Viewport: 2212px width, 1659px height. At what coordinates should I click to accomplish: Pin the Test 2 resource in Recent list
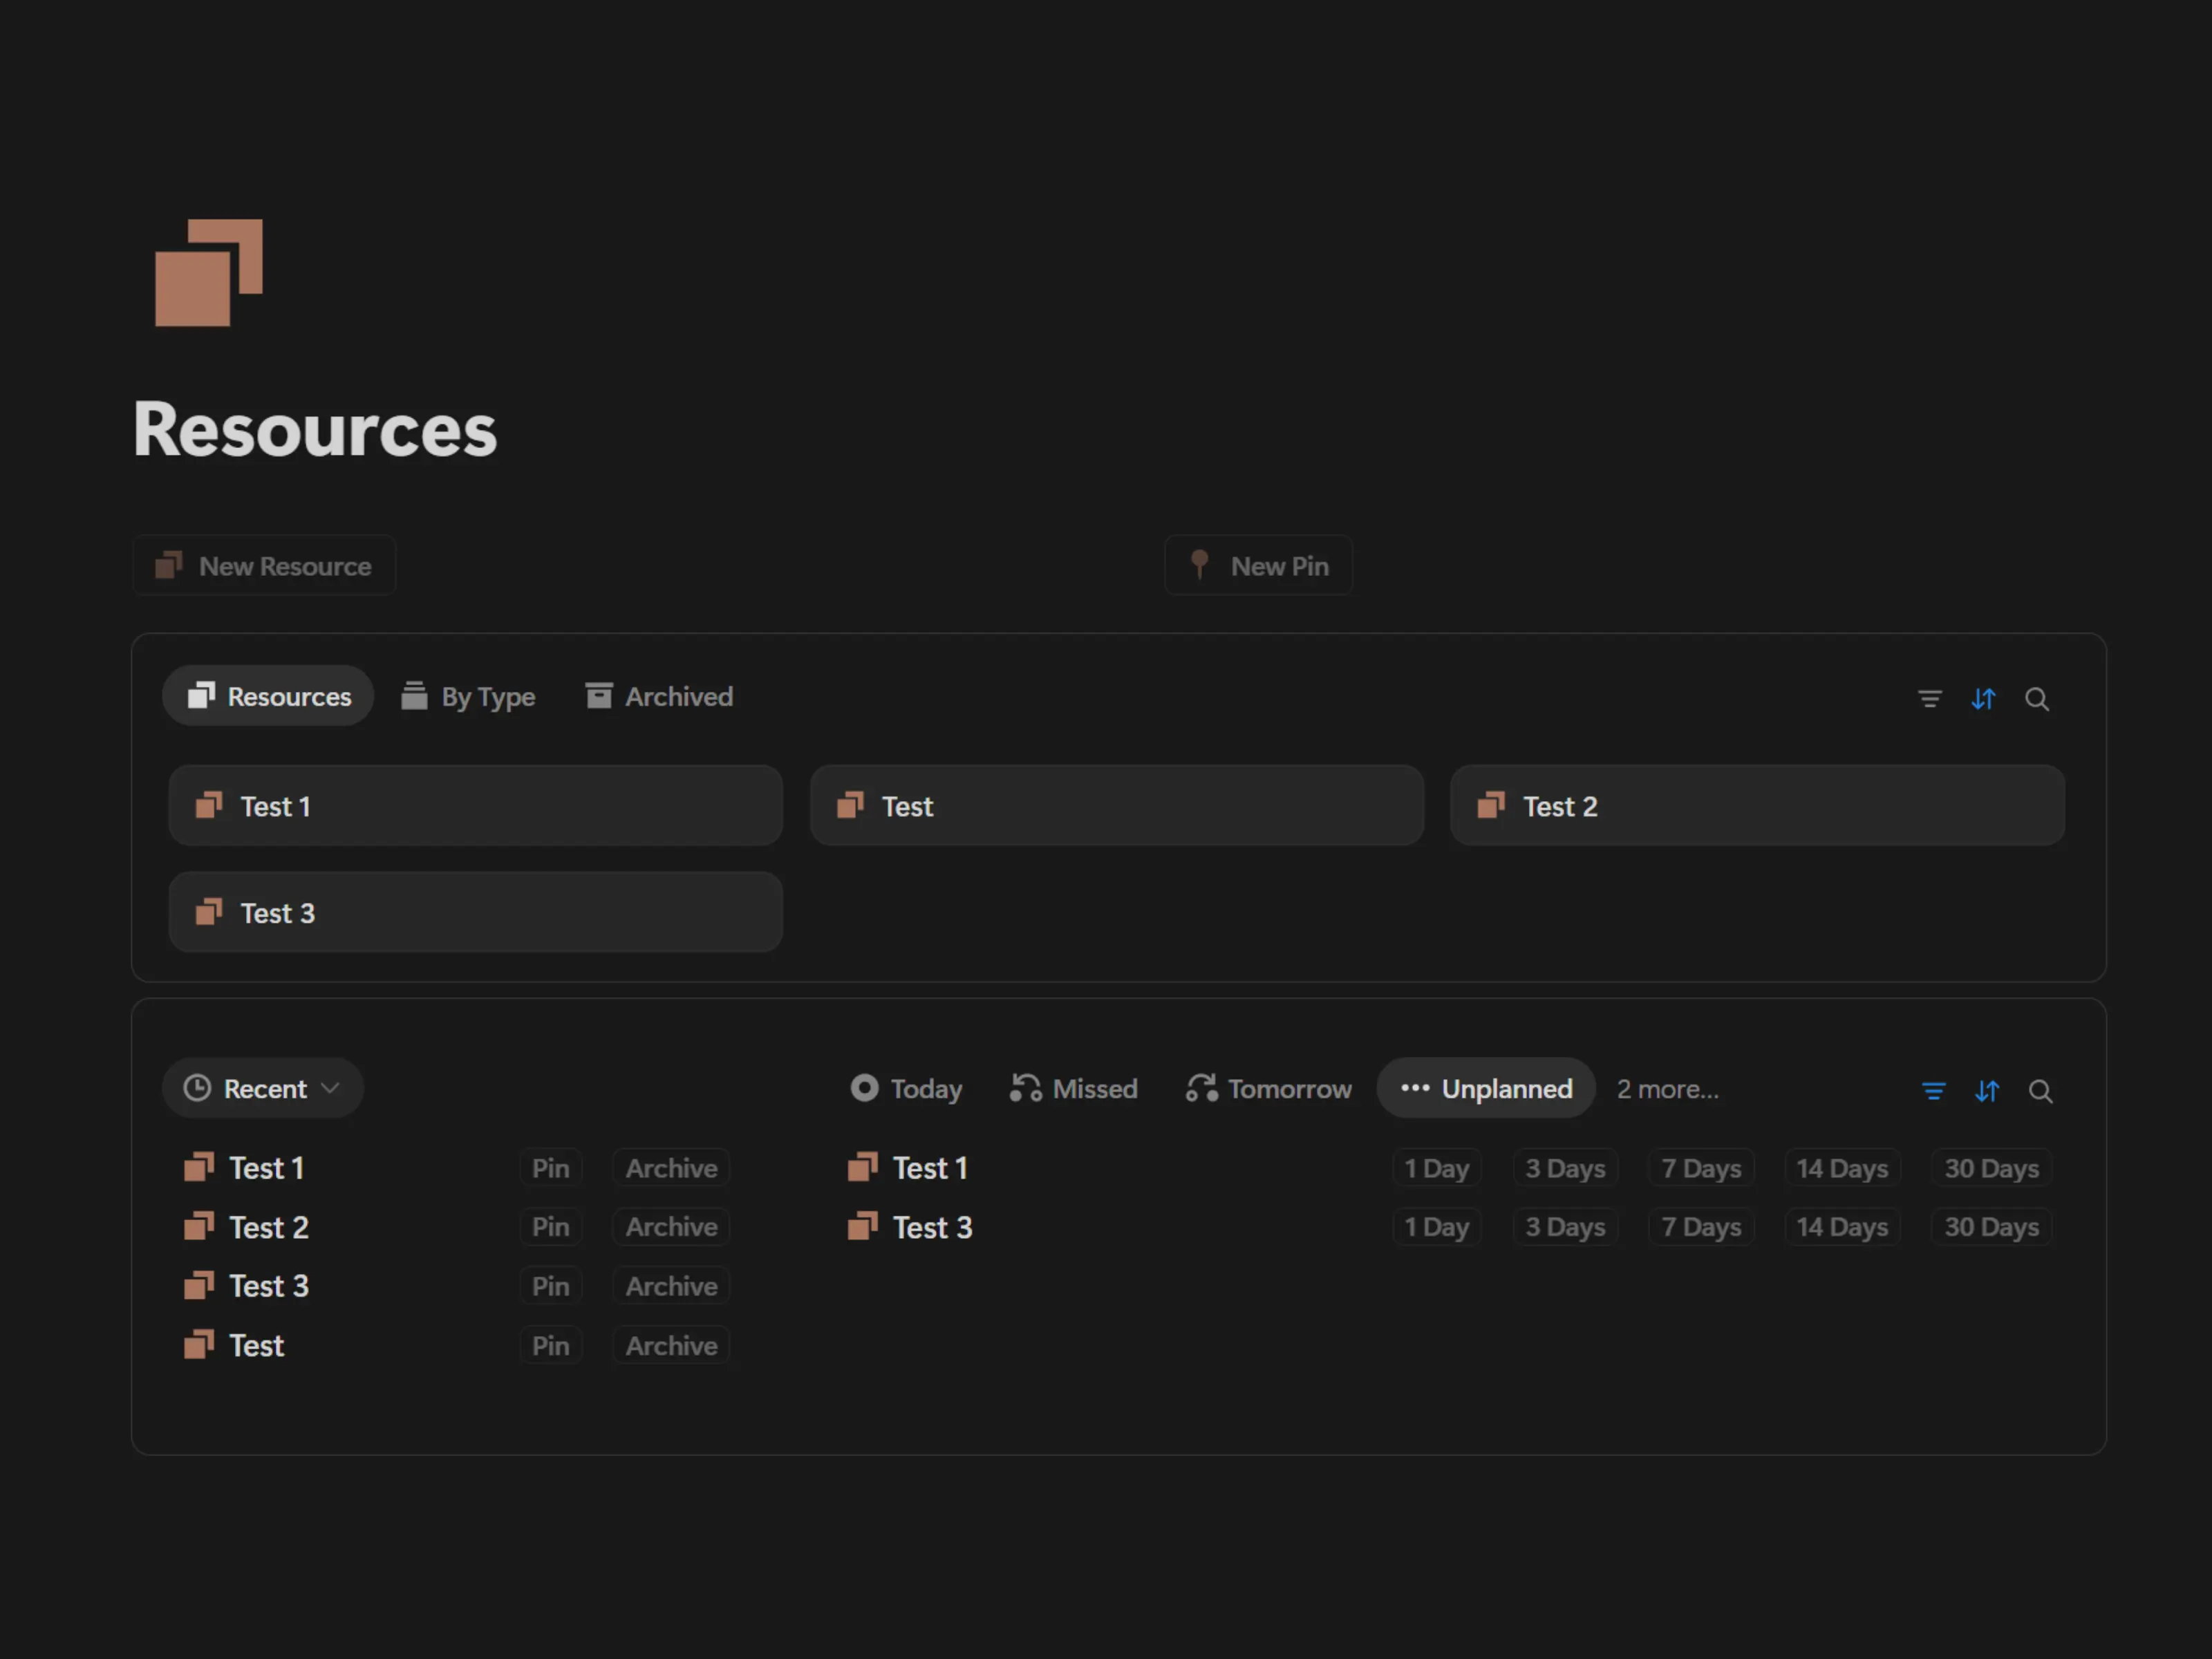pos(550,1227)
